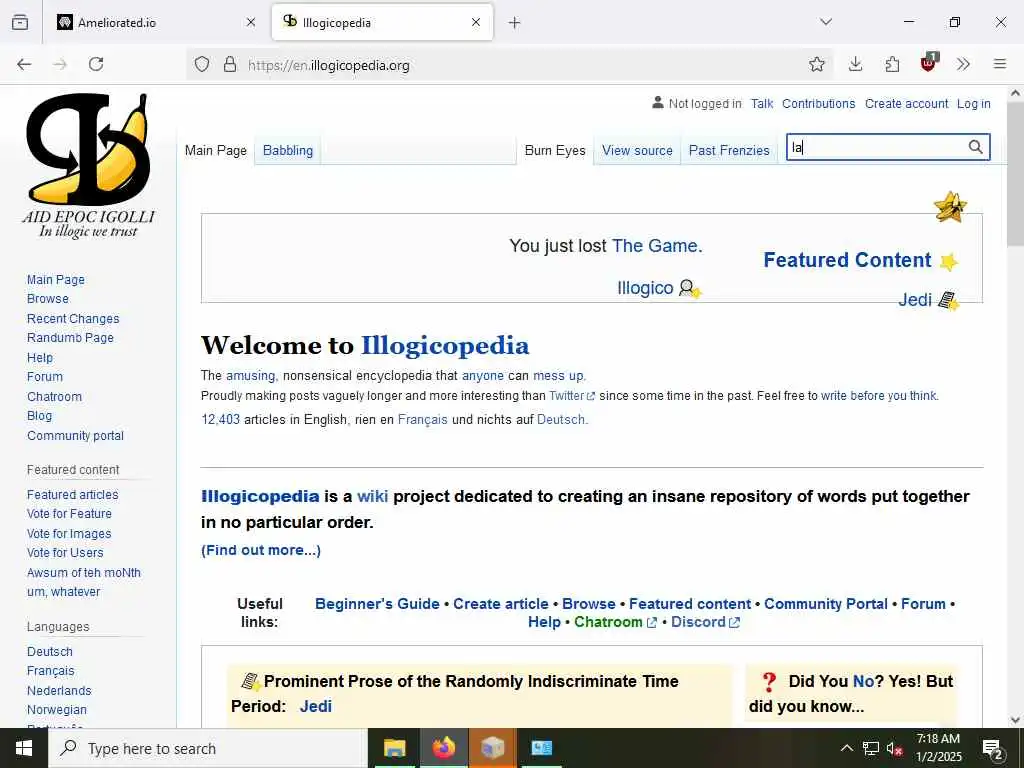Click the Create article link
Screen dimensions: 1024x768
point(500,603)
